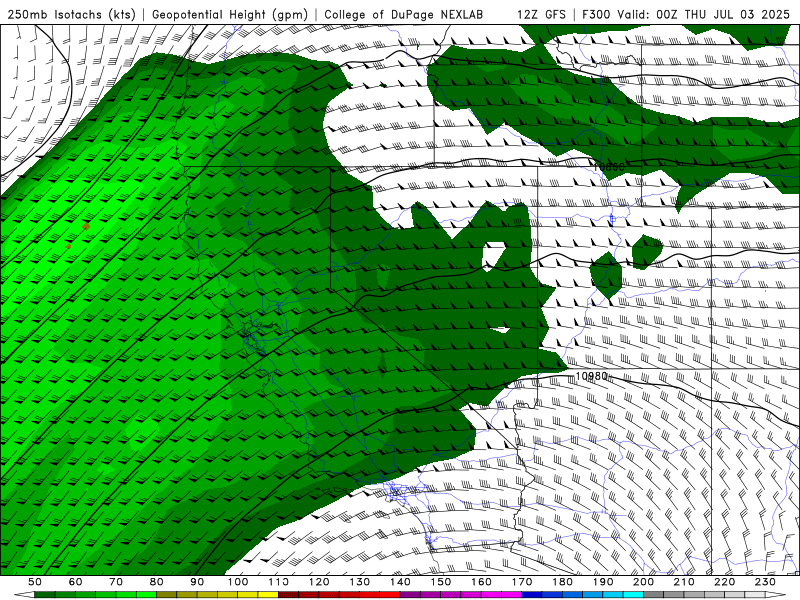
Task: Click the 10860 height contour label
Action: (609, 167)
